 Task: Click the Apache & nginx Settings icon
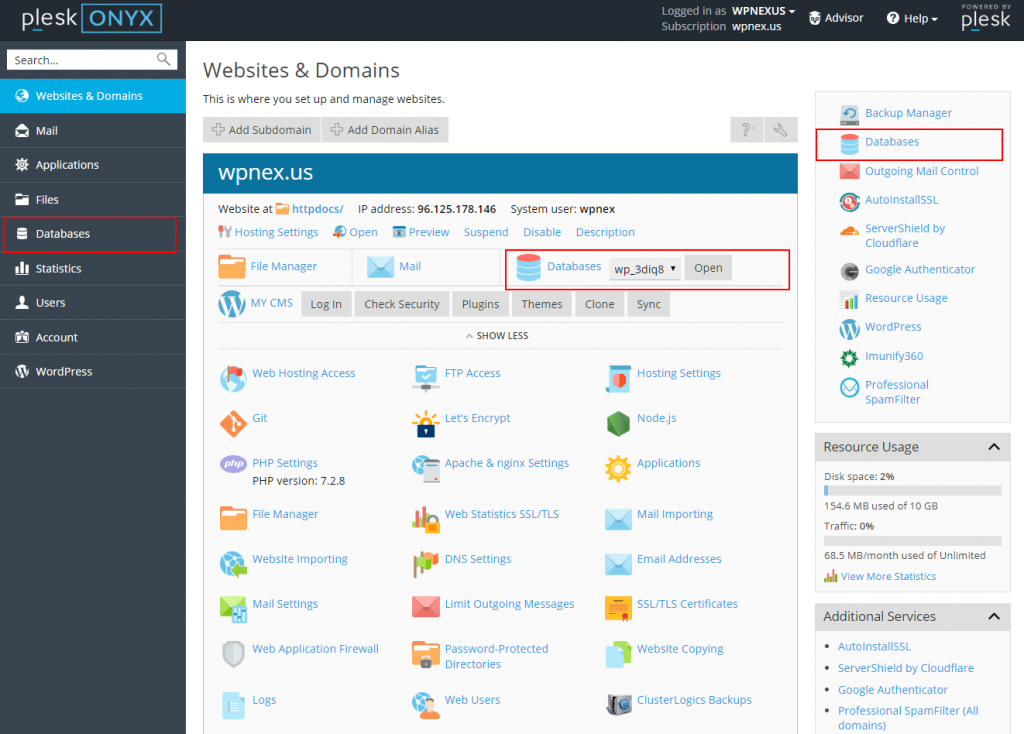pyautogui.click(x=425, y=469)
